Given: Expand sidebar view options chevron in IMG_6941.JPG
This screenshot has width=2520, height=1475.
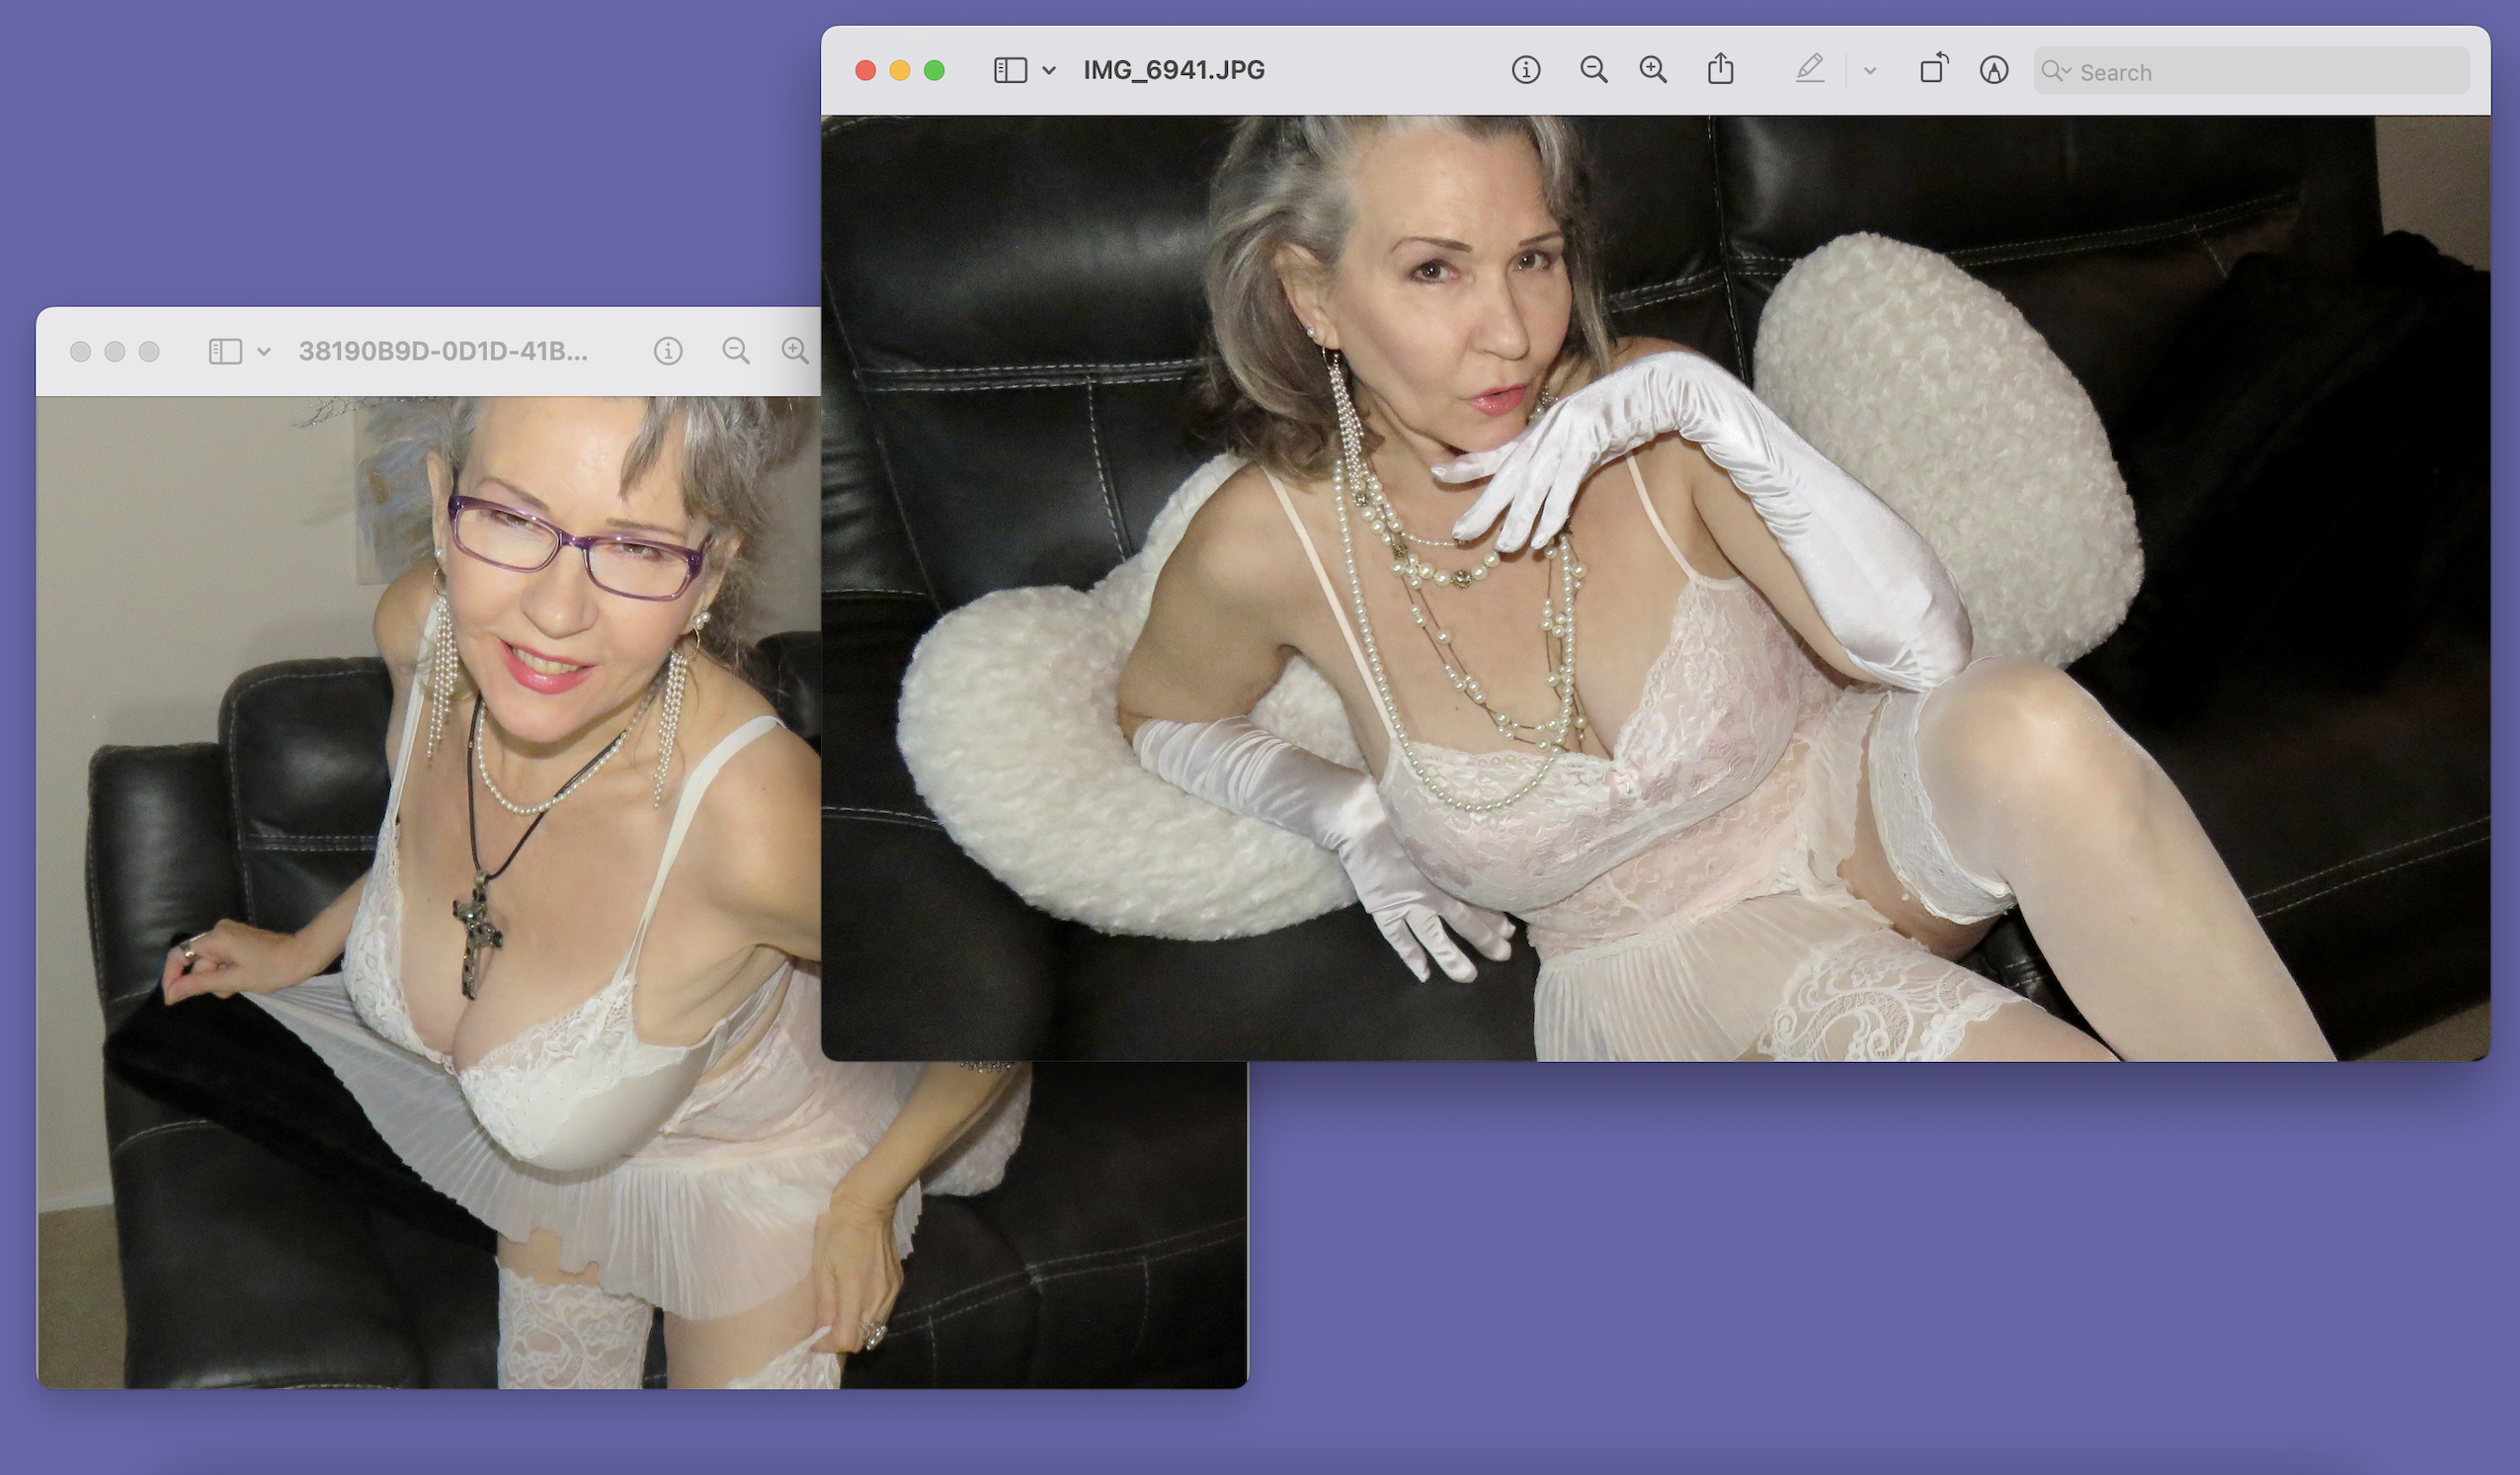Looking at the screenshot, I should pos(1049,70).
